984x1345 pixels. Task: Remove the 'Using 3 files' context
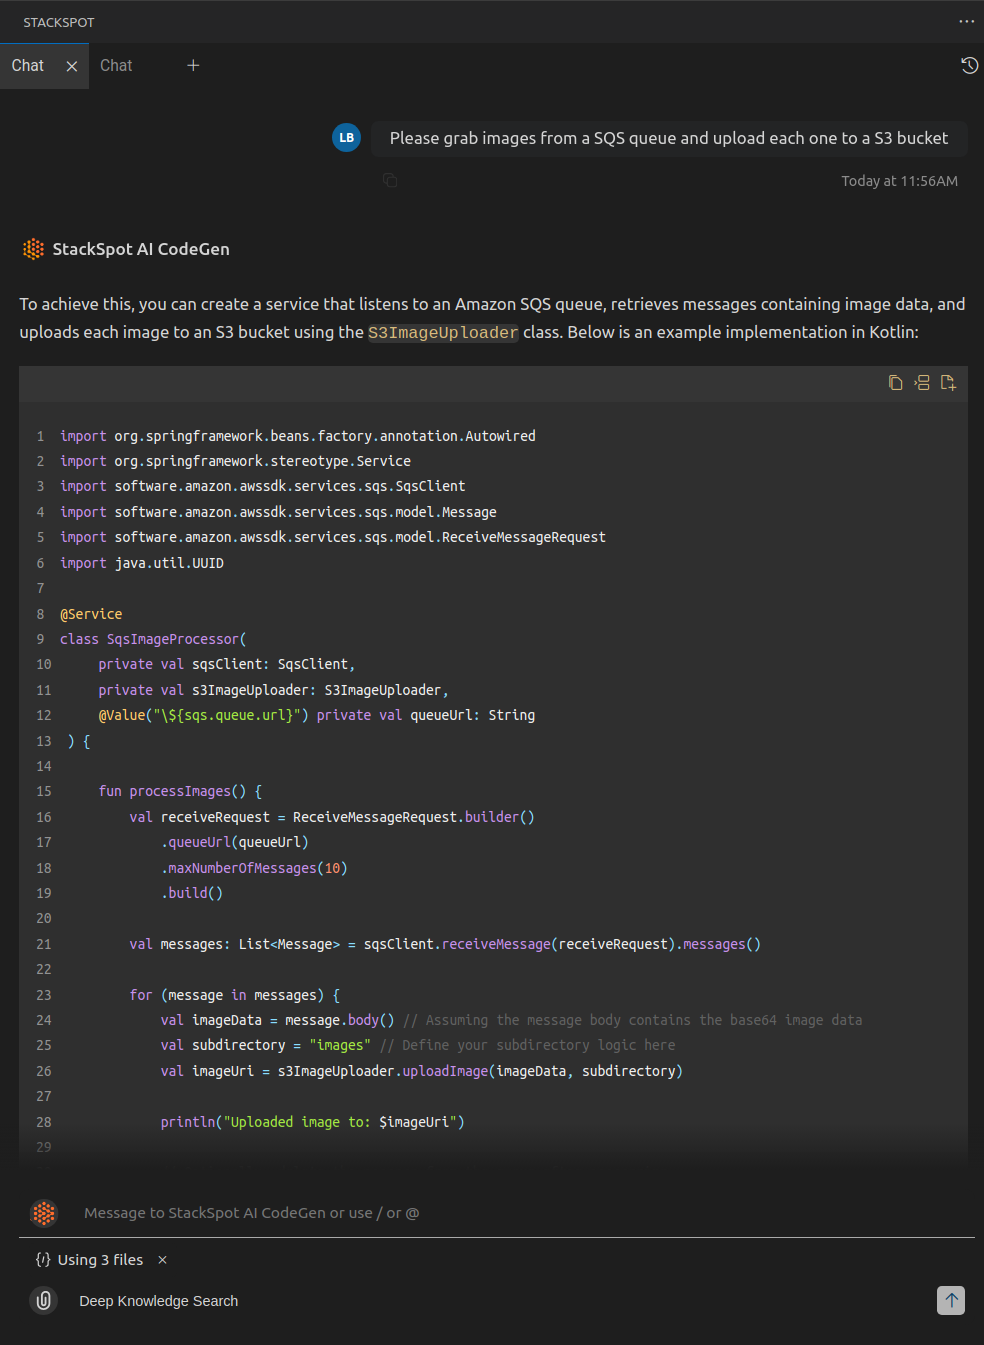coord(162,1260)
